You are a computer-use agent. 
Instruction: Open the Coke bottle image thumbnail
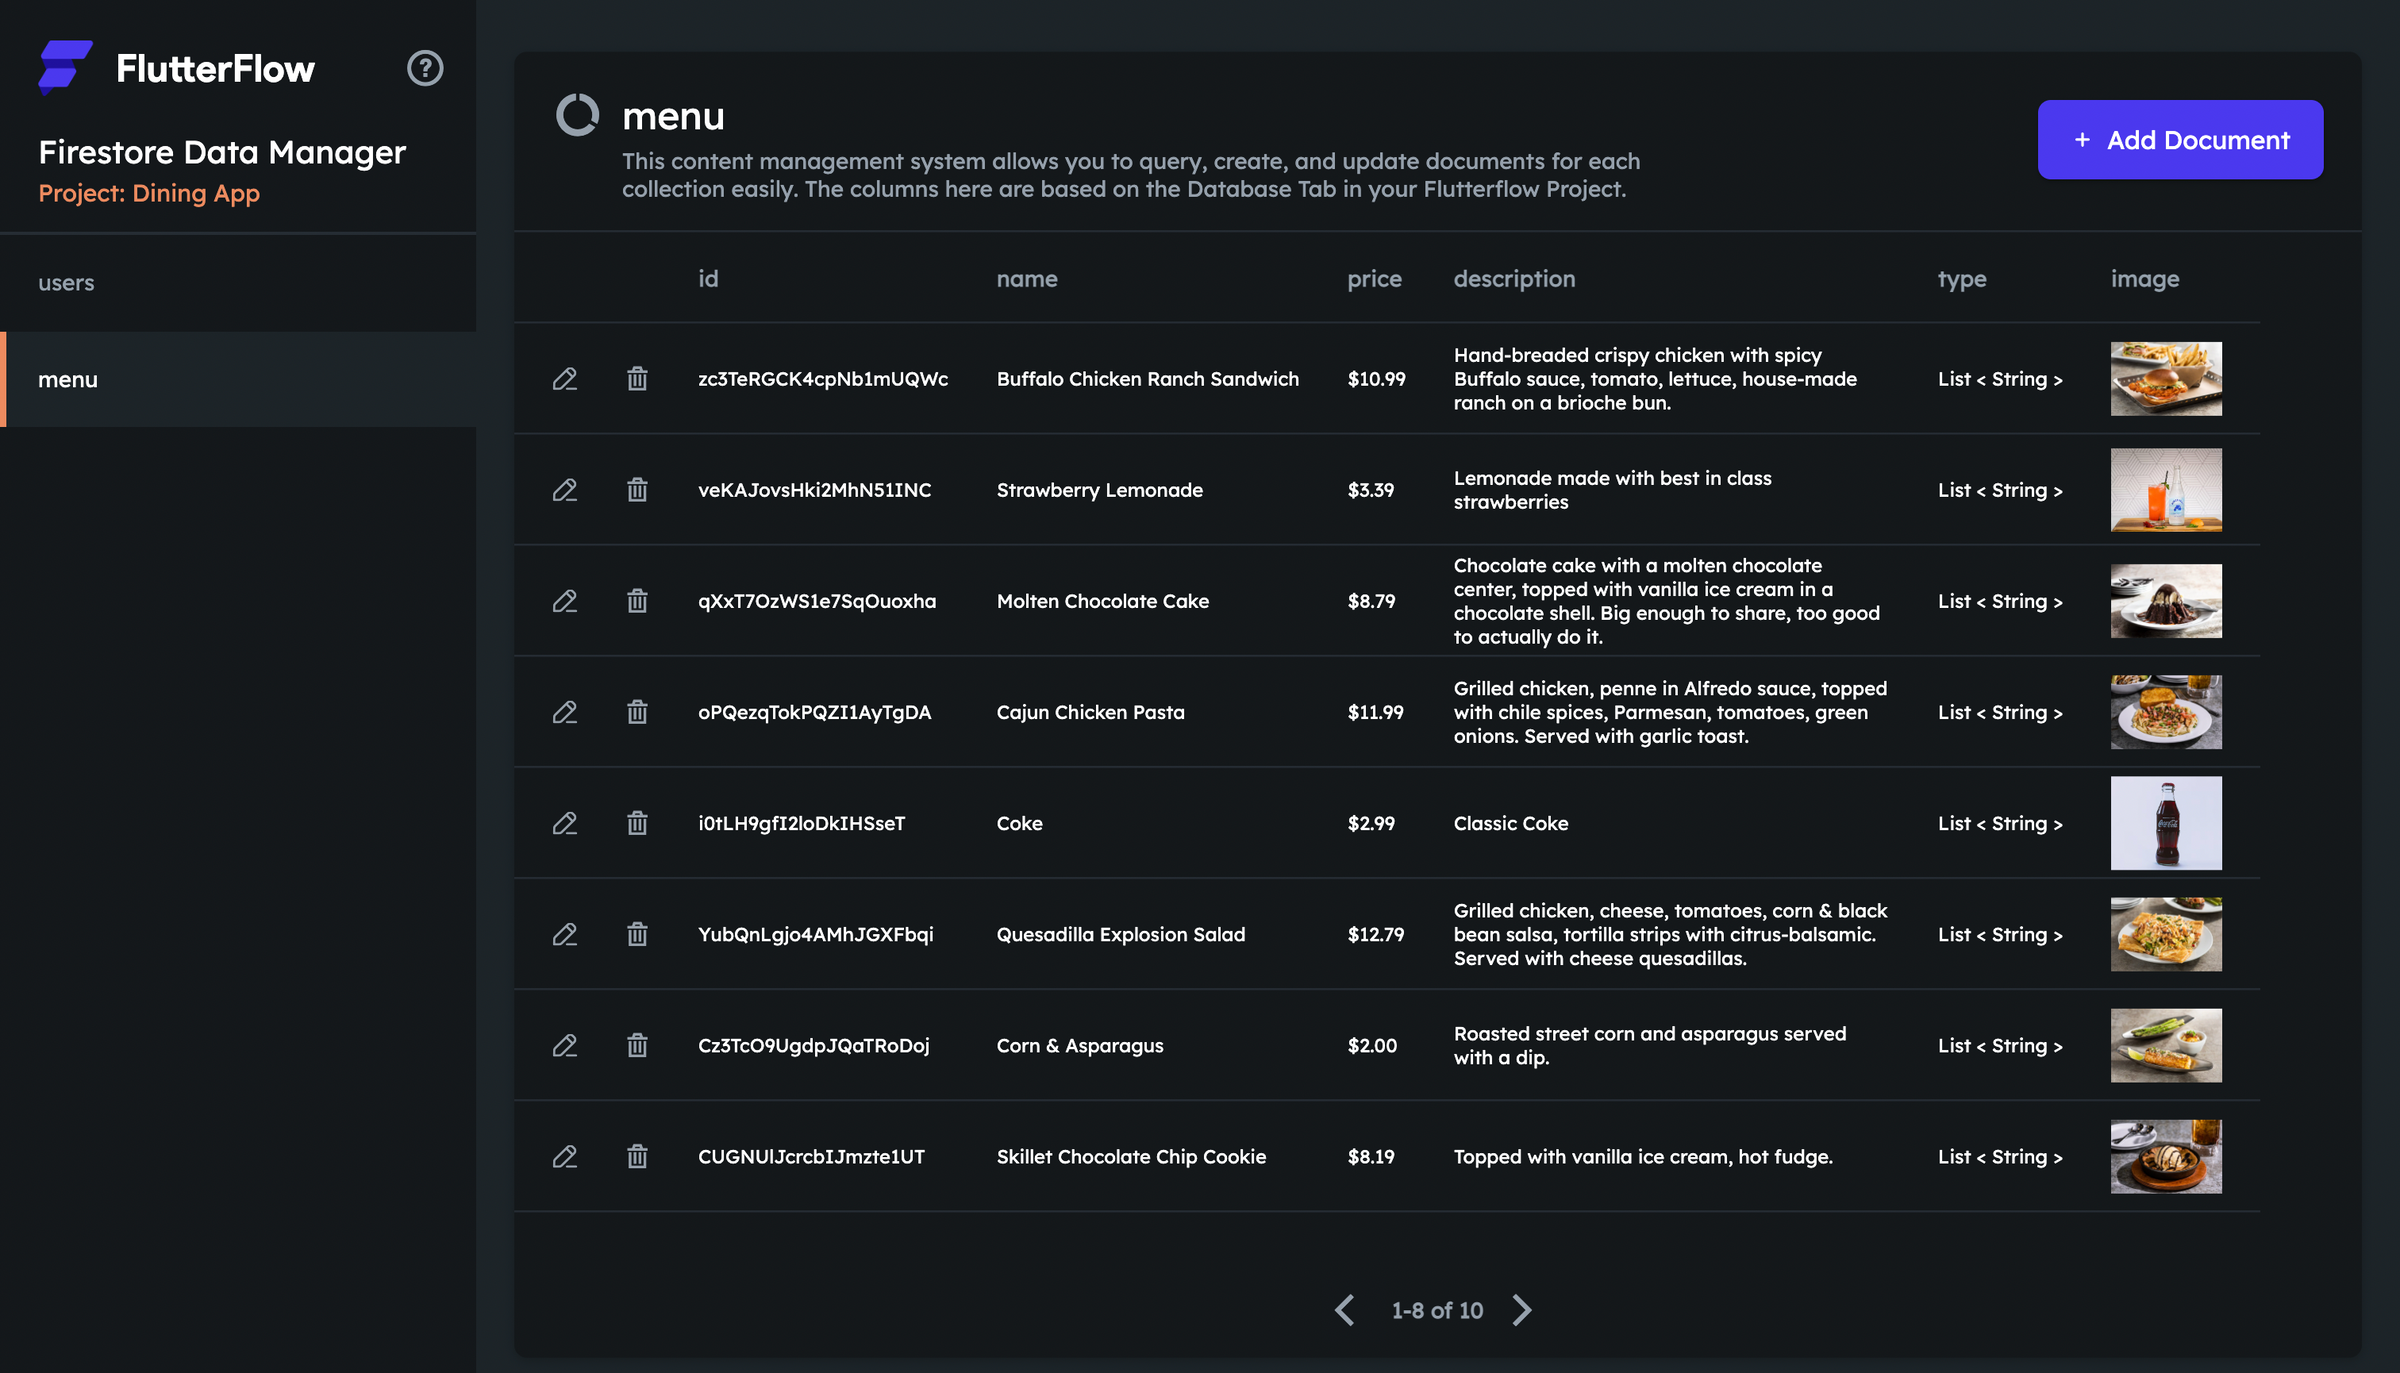pyautogui.click(x=2166, y=823)
